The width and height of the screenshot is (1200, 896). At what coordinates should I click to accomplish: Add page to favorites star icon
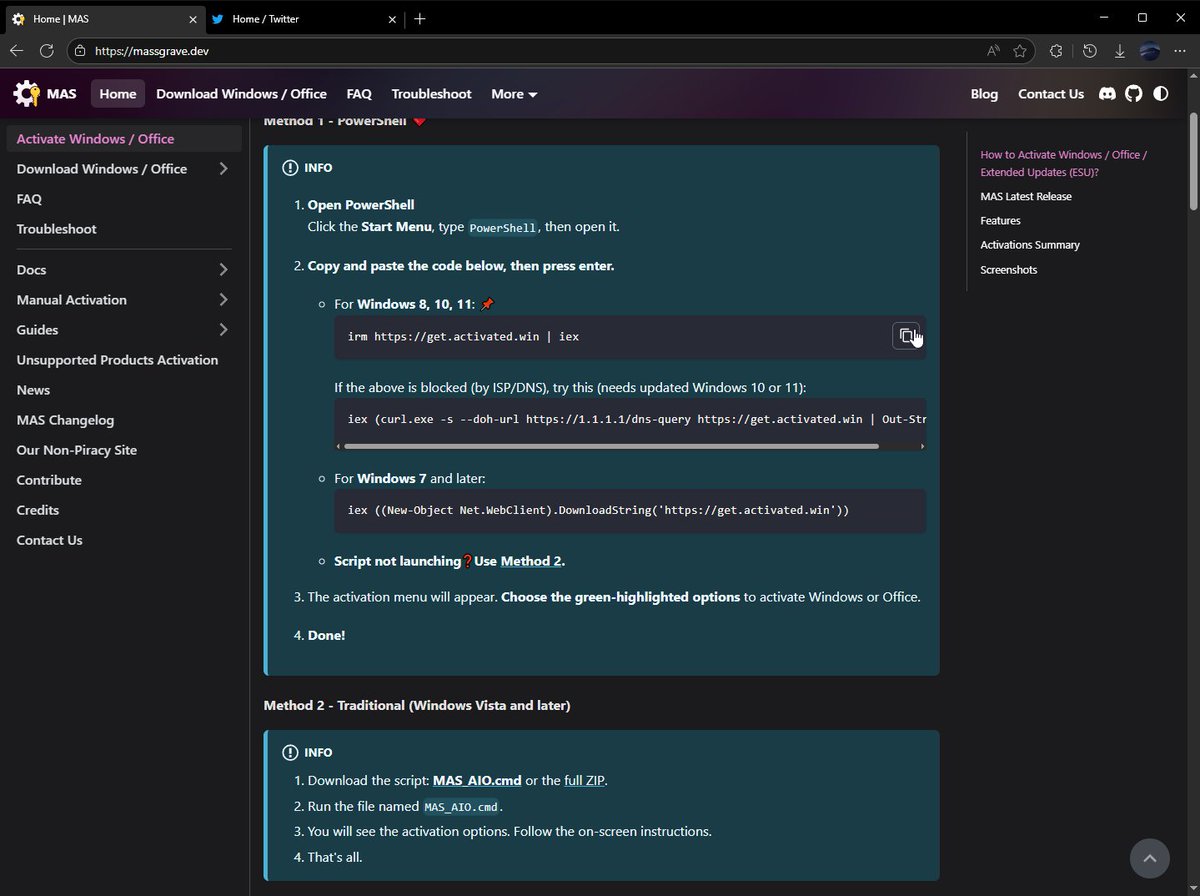(x=1020, y=51)
